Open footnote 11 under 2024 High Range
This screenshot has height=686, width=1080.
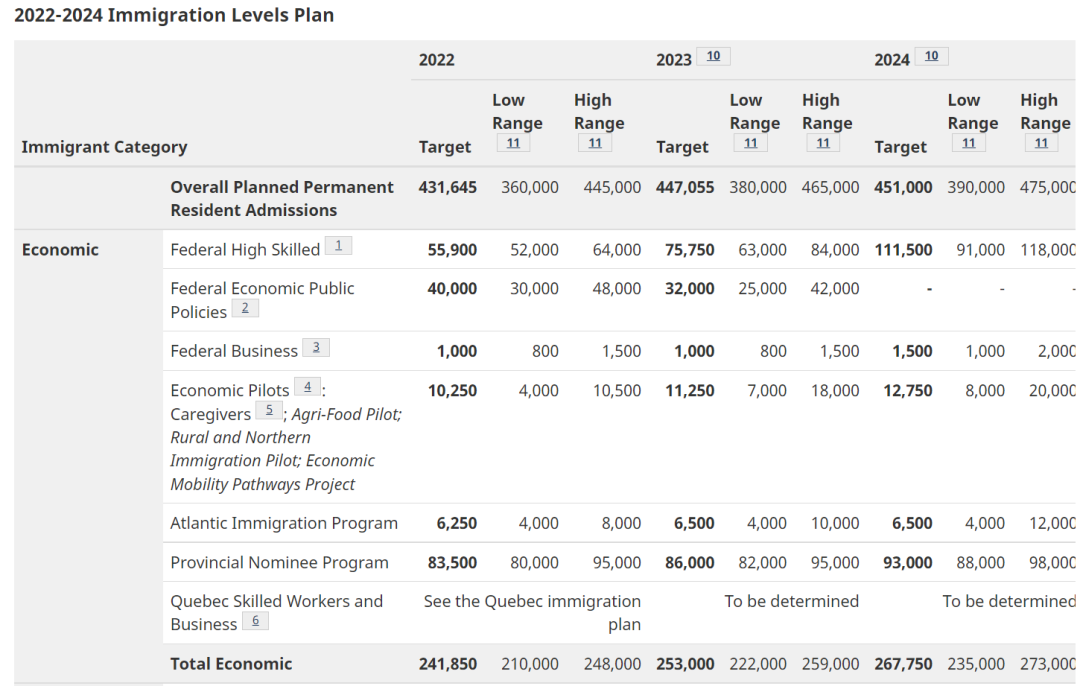point(1040,143)
